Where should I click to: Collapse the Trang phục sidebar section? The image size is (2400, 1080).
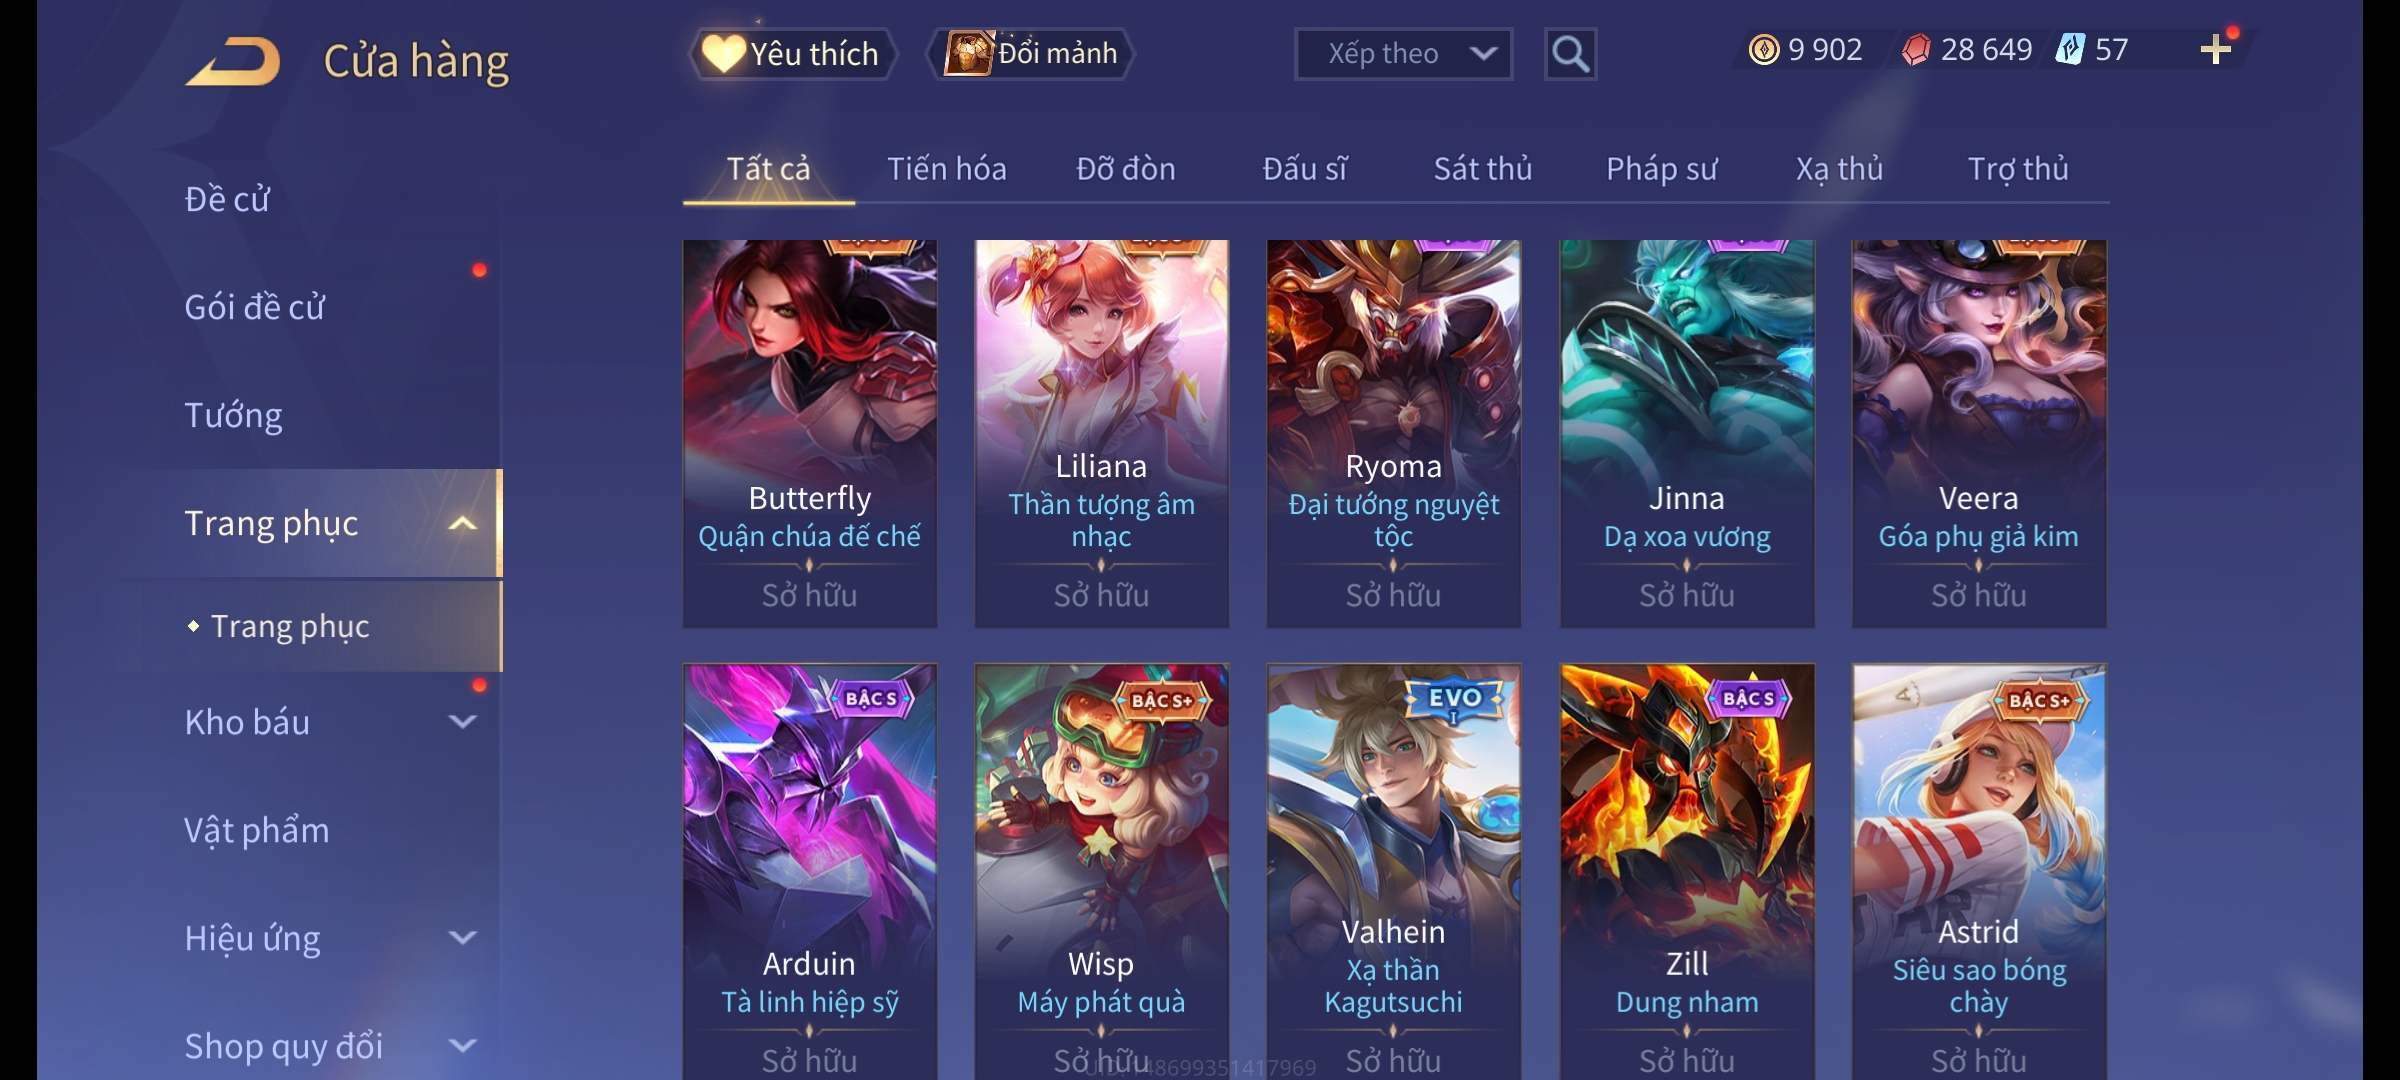(x=462, y=523)
